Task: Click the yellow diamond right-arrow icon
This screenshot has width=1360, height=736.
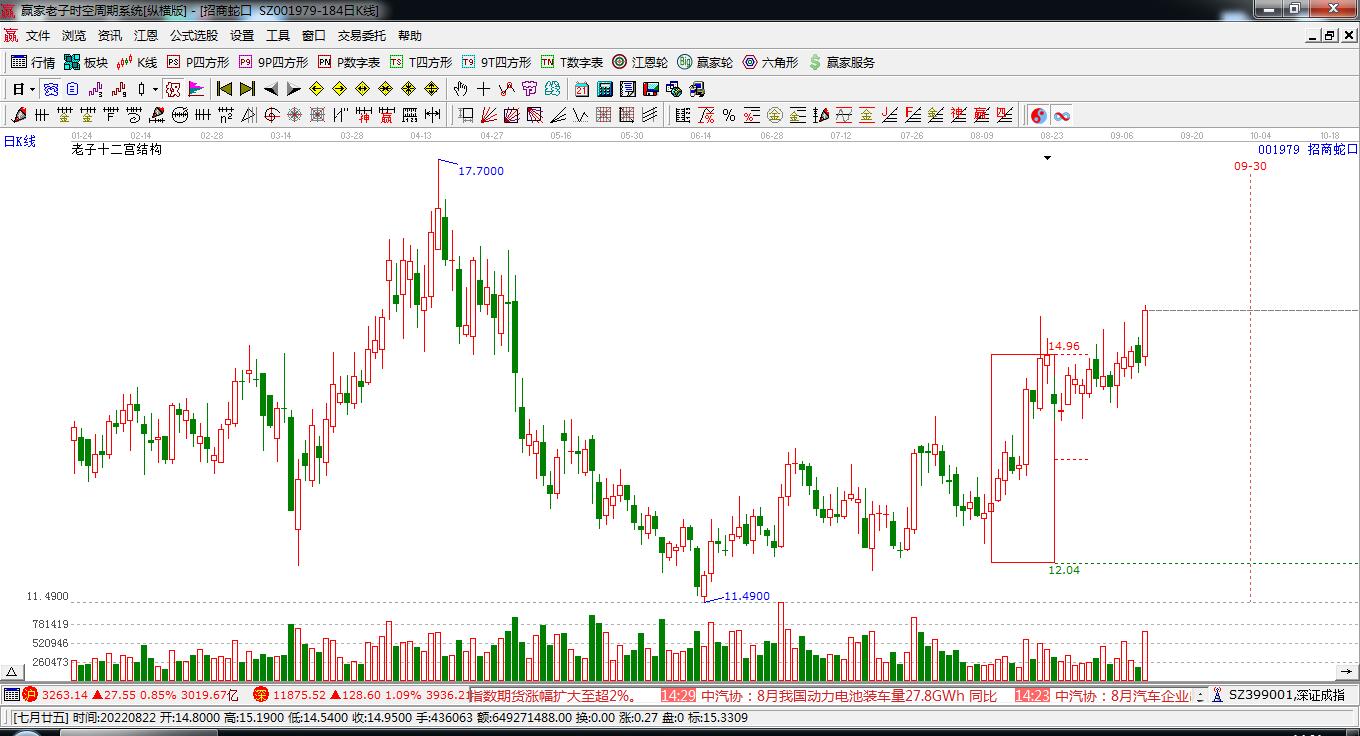Action: pos(340,89)
